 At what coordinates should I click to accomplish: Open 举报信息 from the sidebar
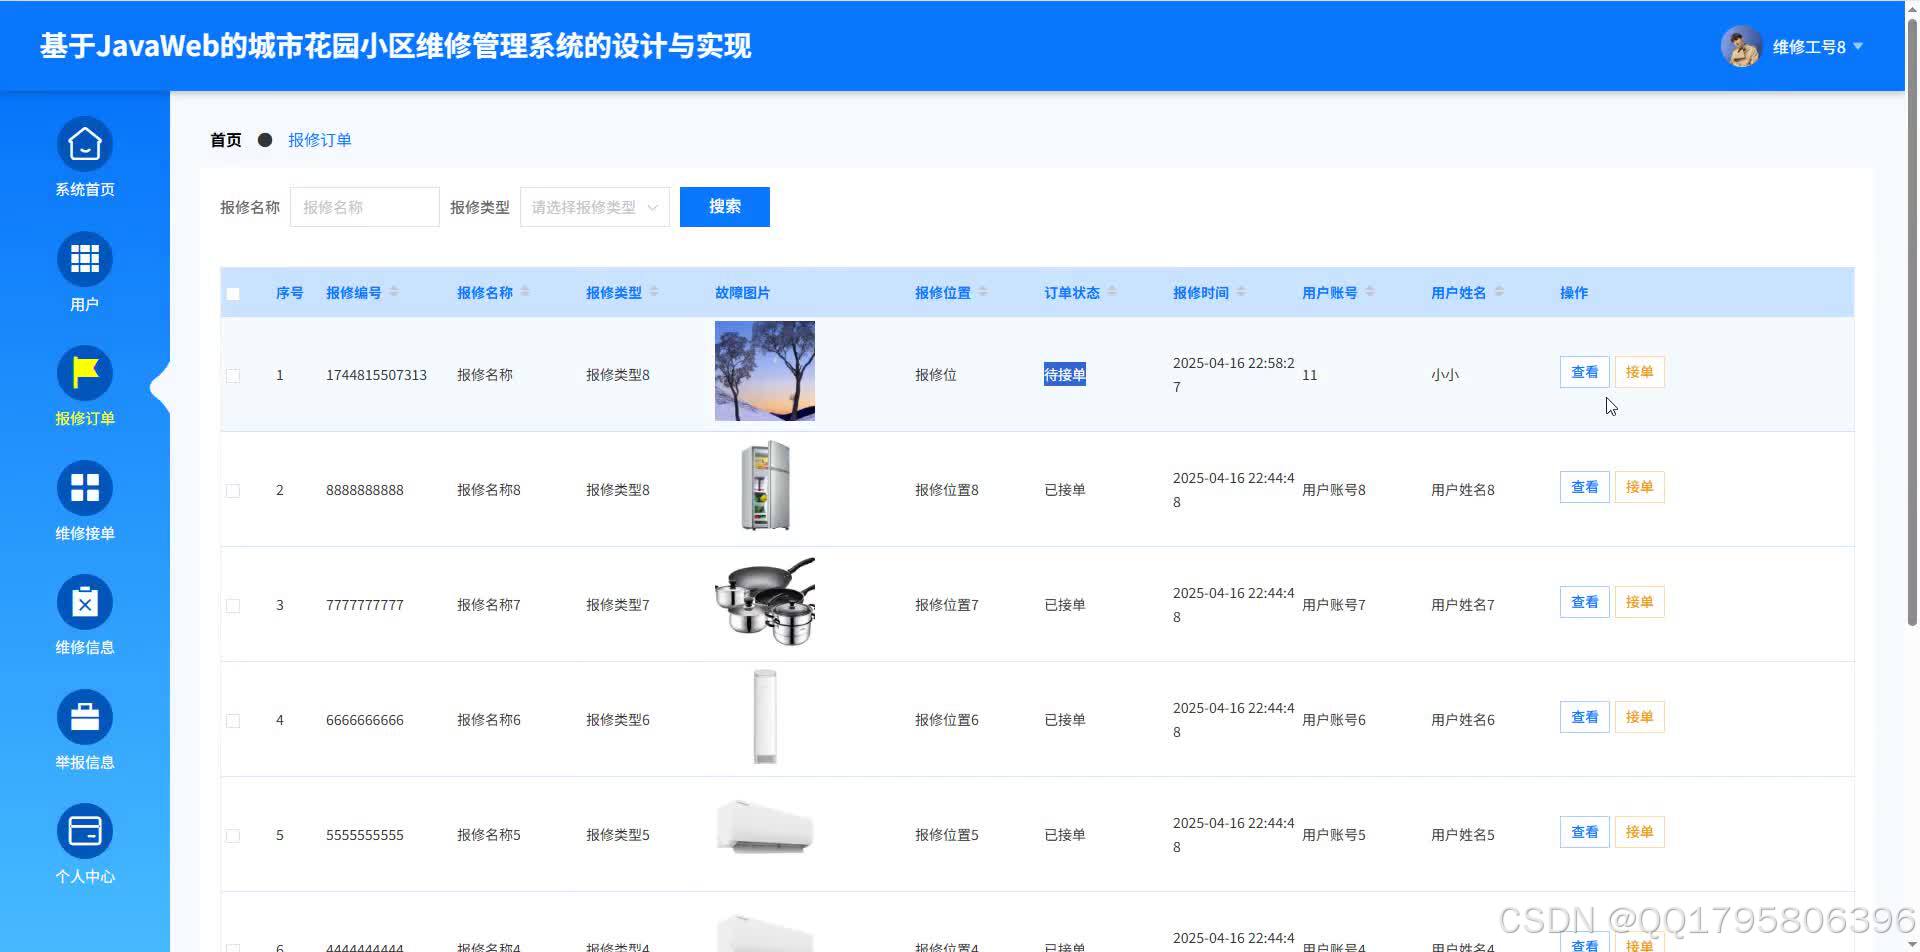tap(84, 728)
